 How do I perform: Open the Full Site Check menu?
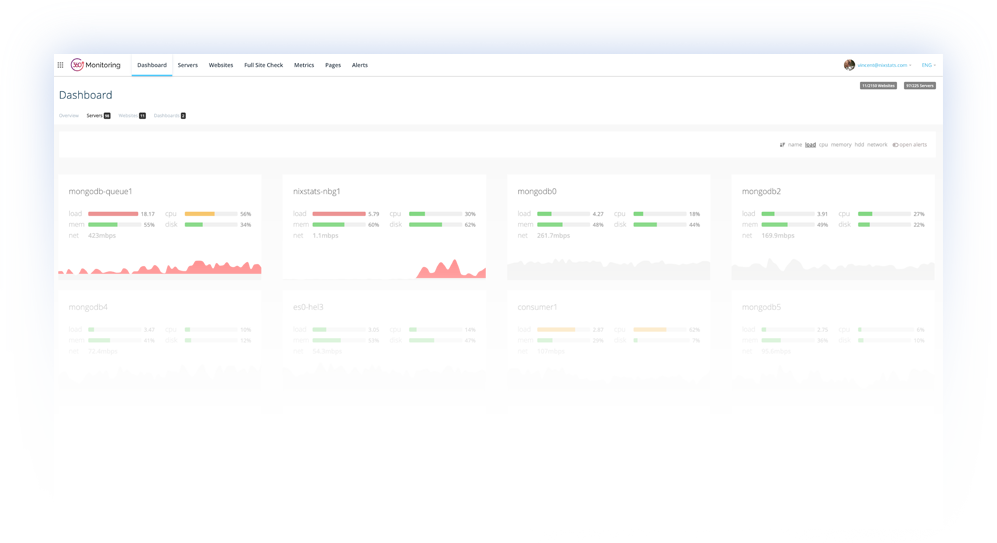coord(263,65)
